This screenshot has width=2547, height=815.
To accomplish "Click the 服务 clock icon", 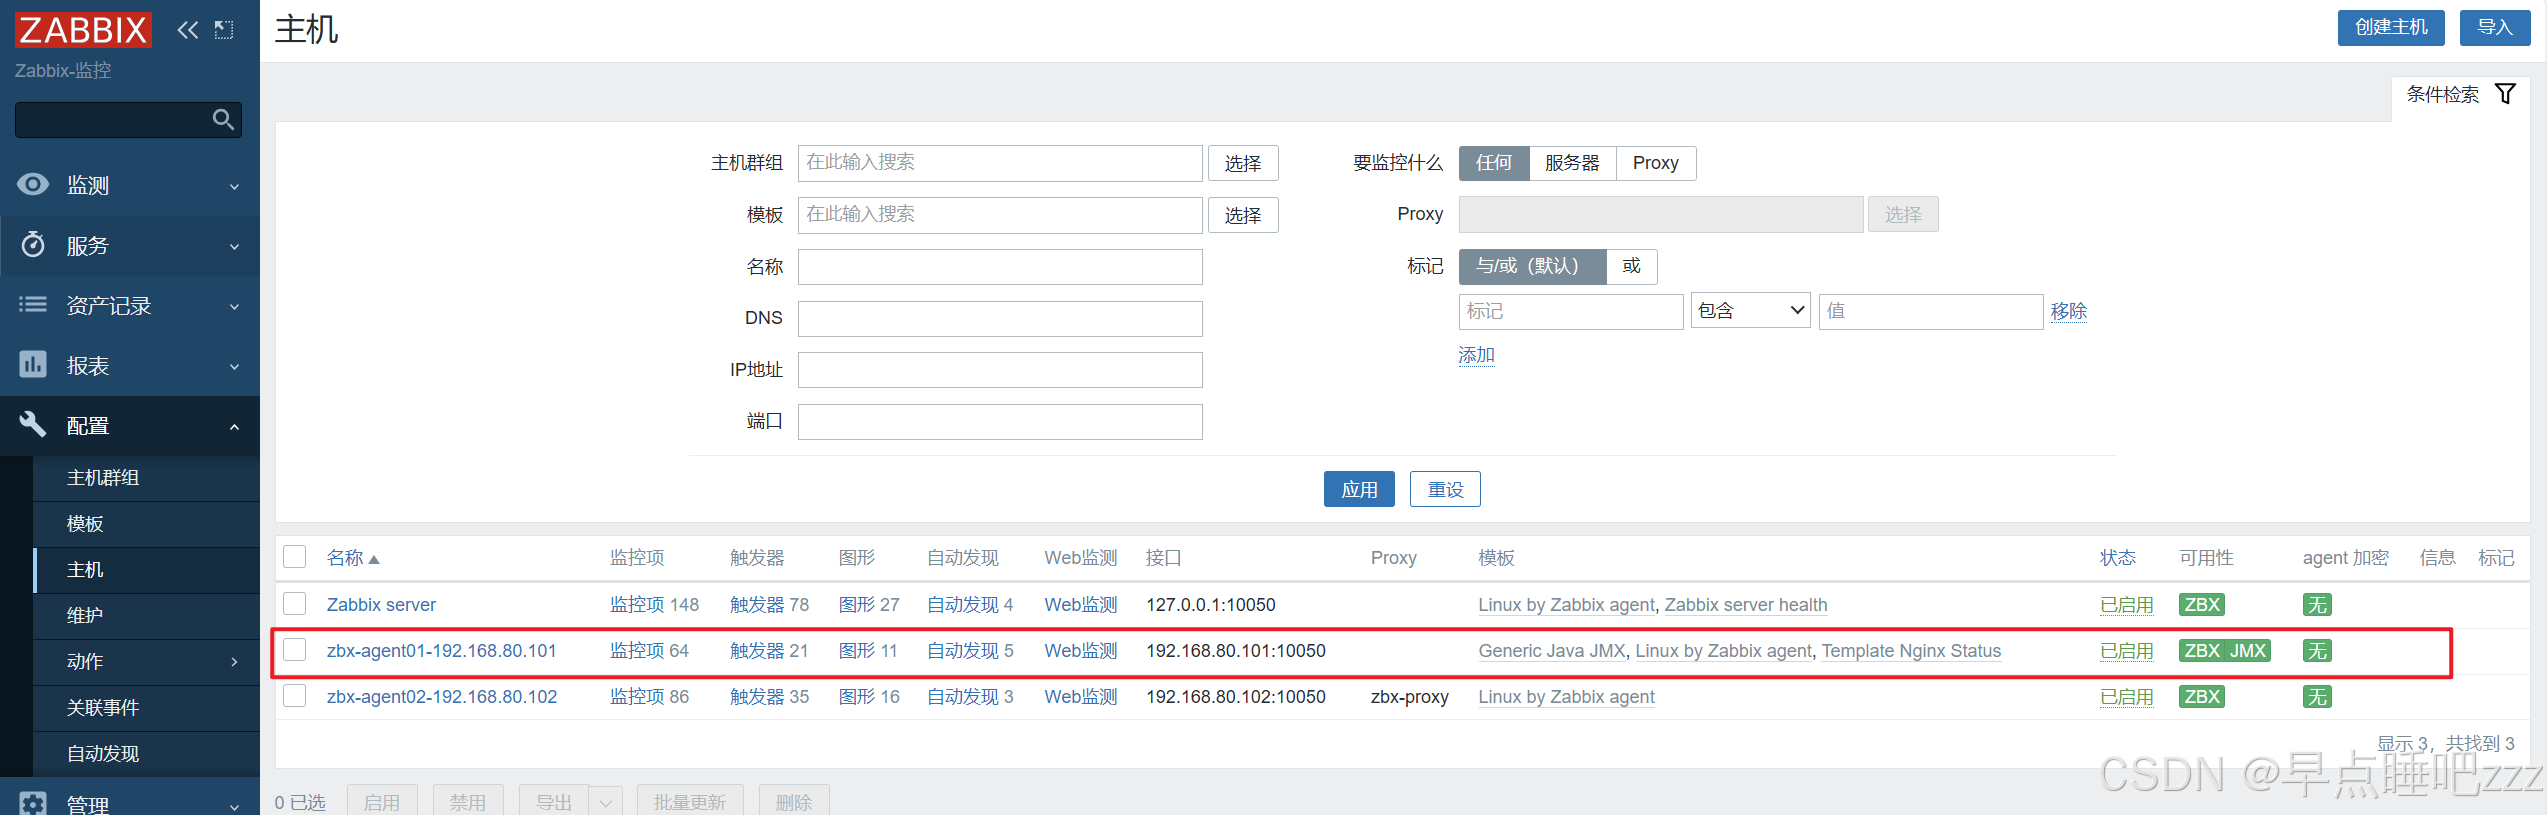I will tap(33, 245).
